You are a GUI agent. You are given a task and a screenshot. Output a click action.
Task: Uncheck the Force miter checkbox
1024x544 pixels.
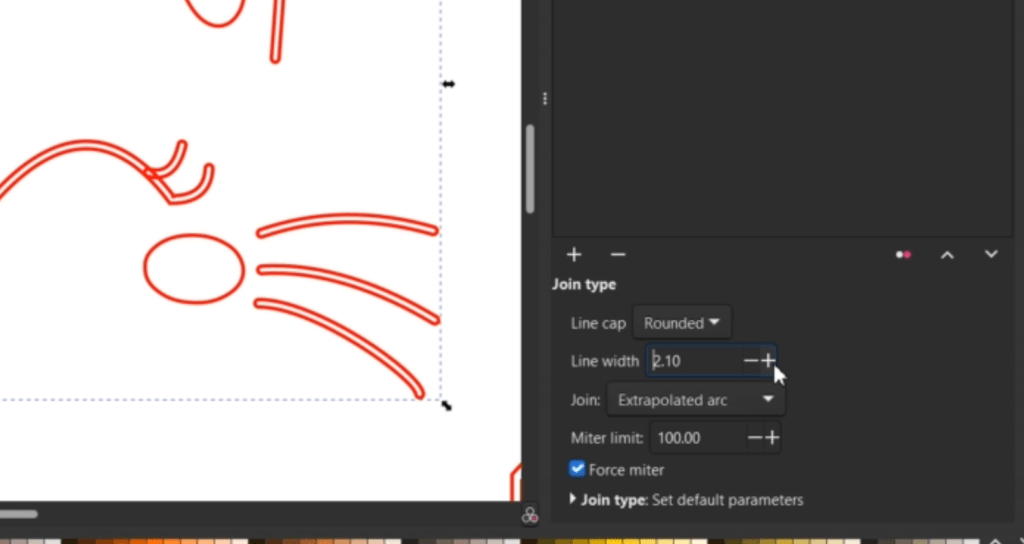pyautogui.click(x=577, y=469)
